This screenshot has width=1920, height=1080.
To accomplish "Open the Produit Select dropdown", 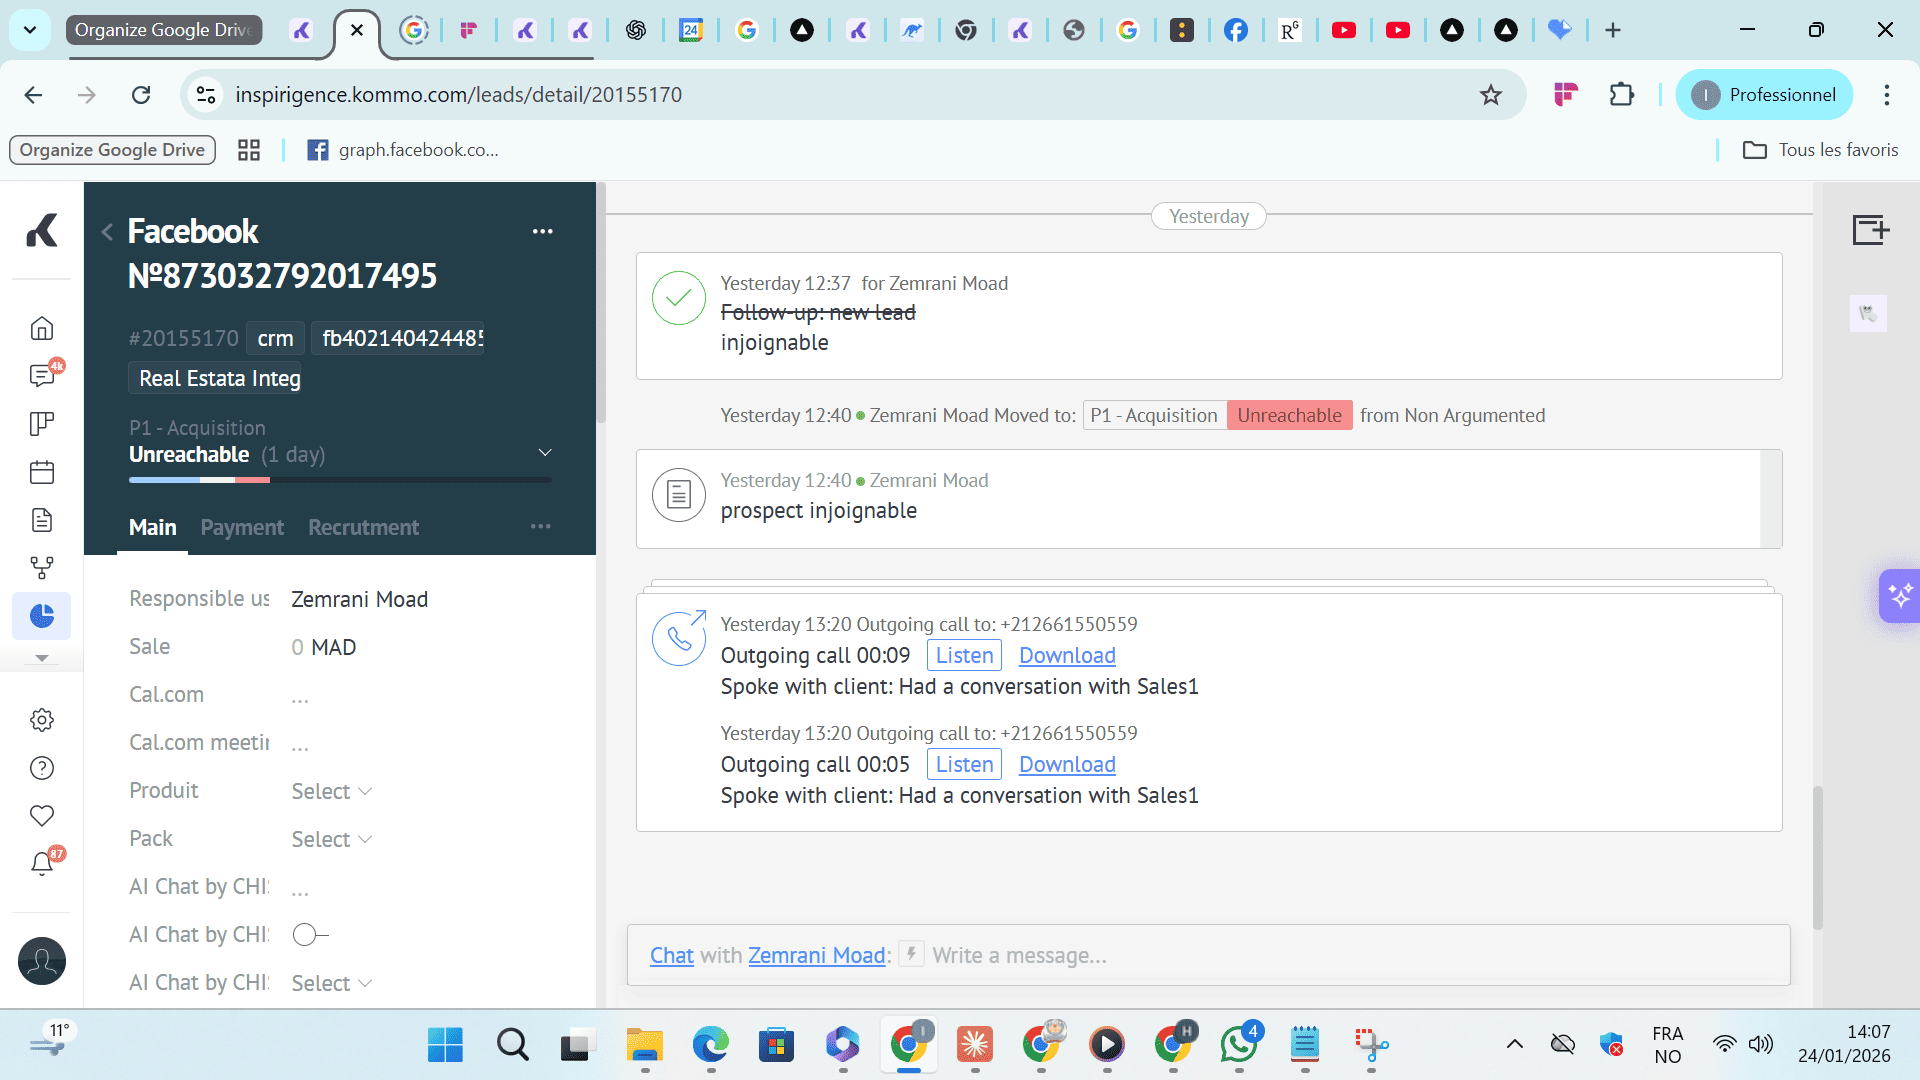I will [331, 791].
